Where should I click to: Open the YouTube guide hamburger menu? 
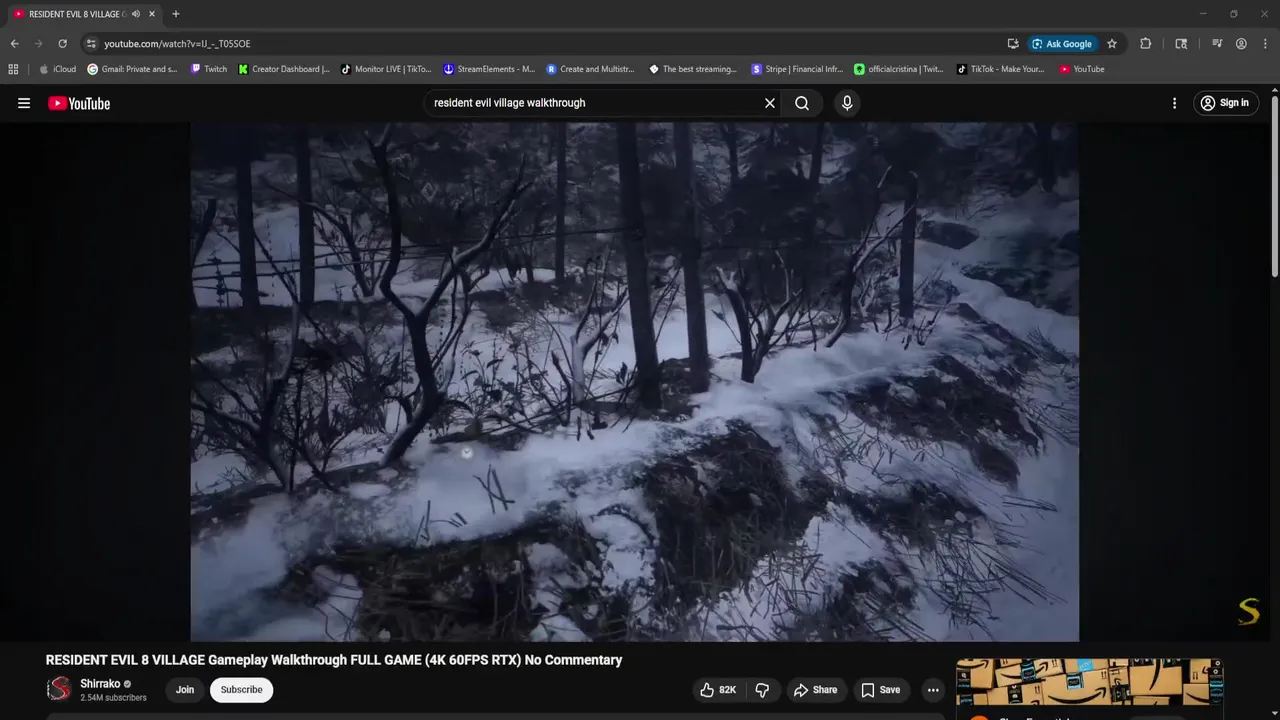pyautogui.click(x=24, y=103)
